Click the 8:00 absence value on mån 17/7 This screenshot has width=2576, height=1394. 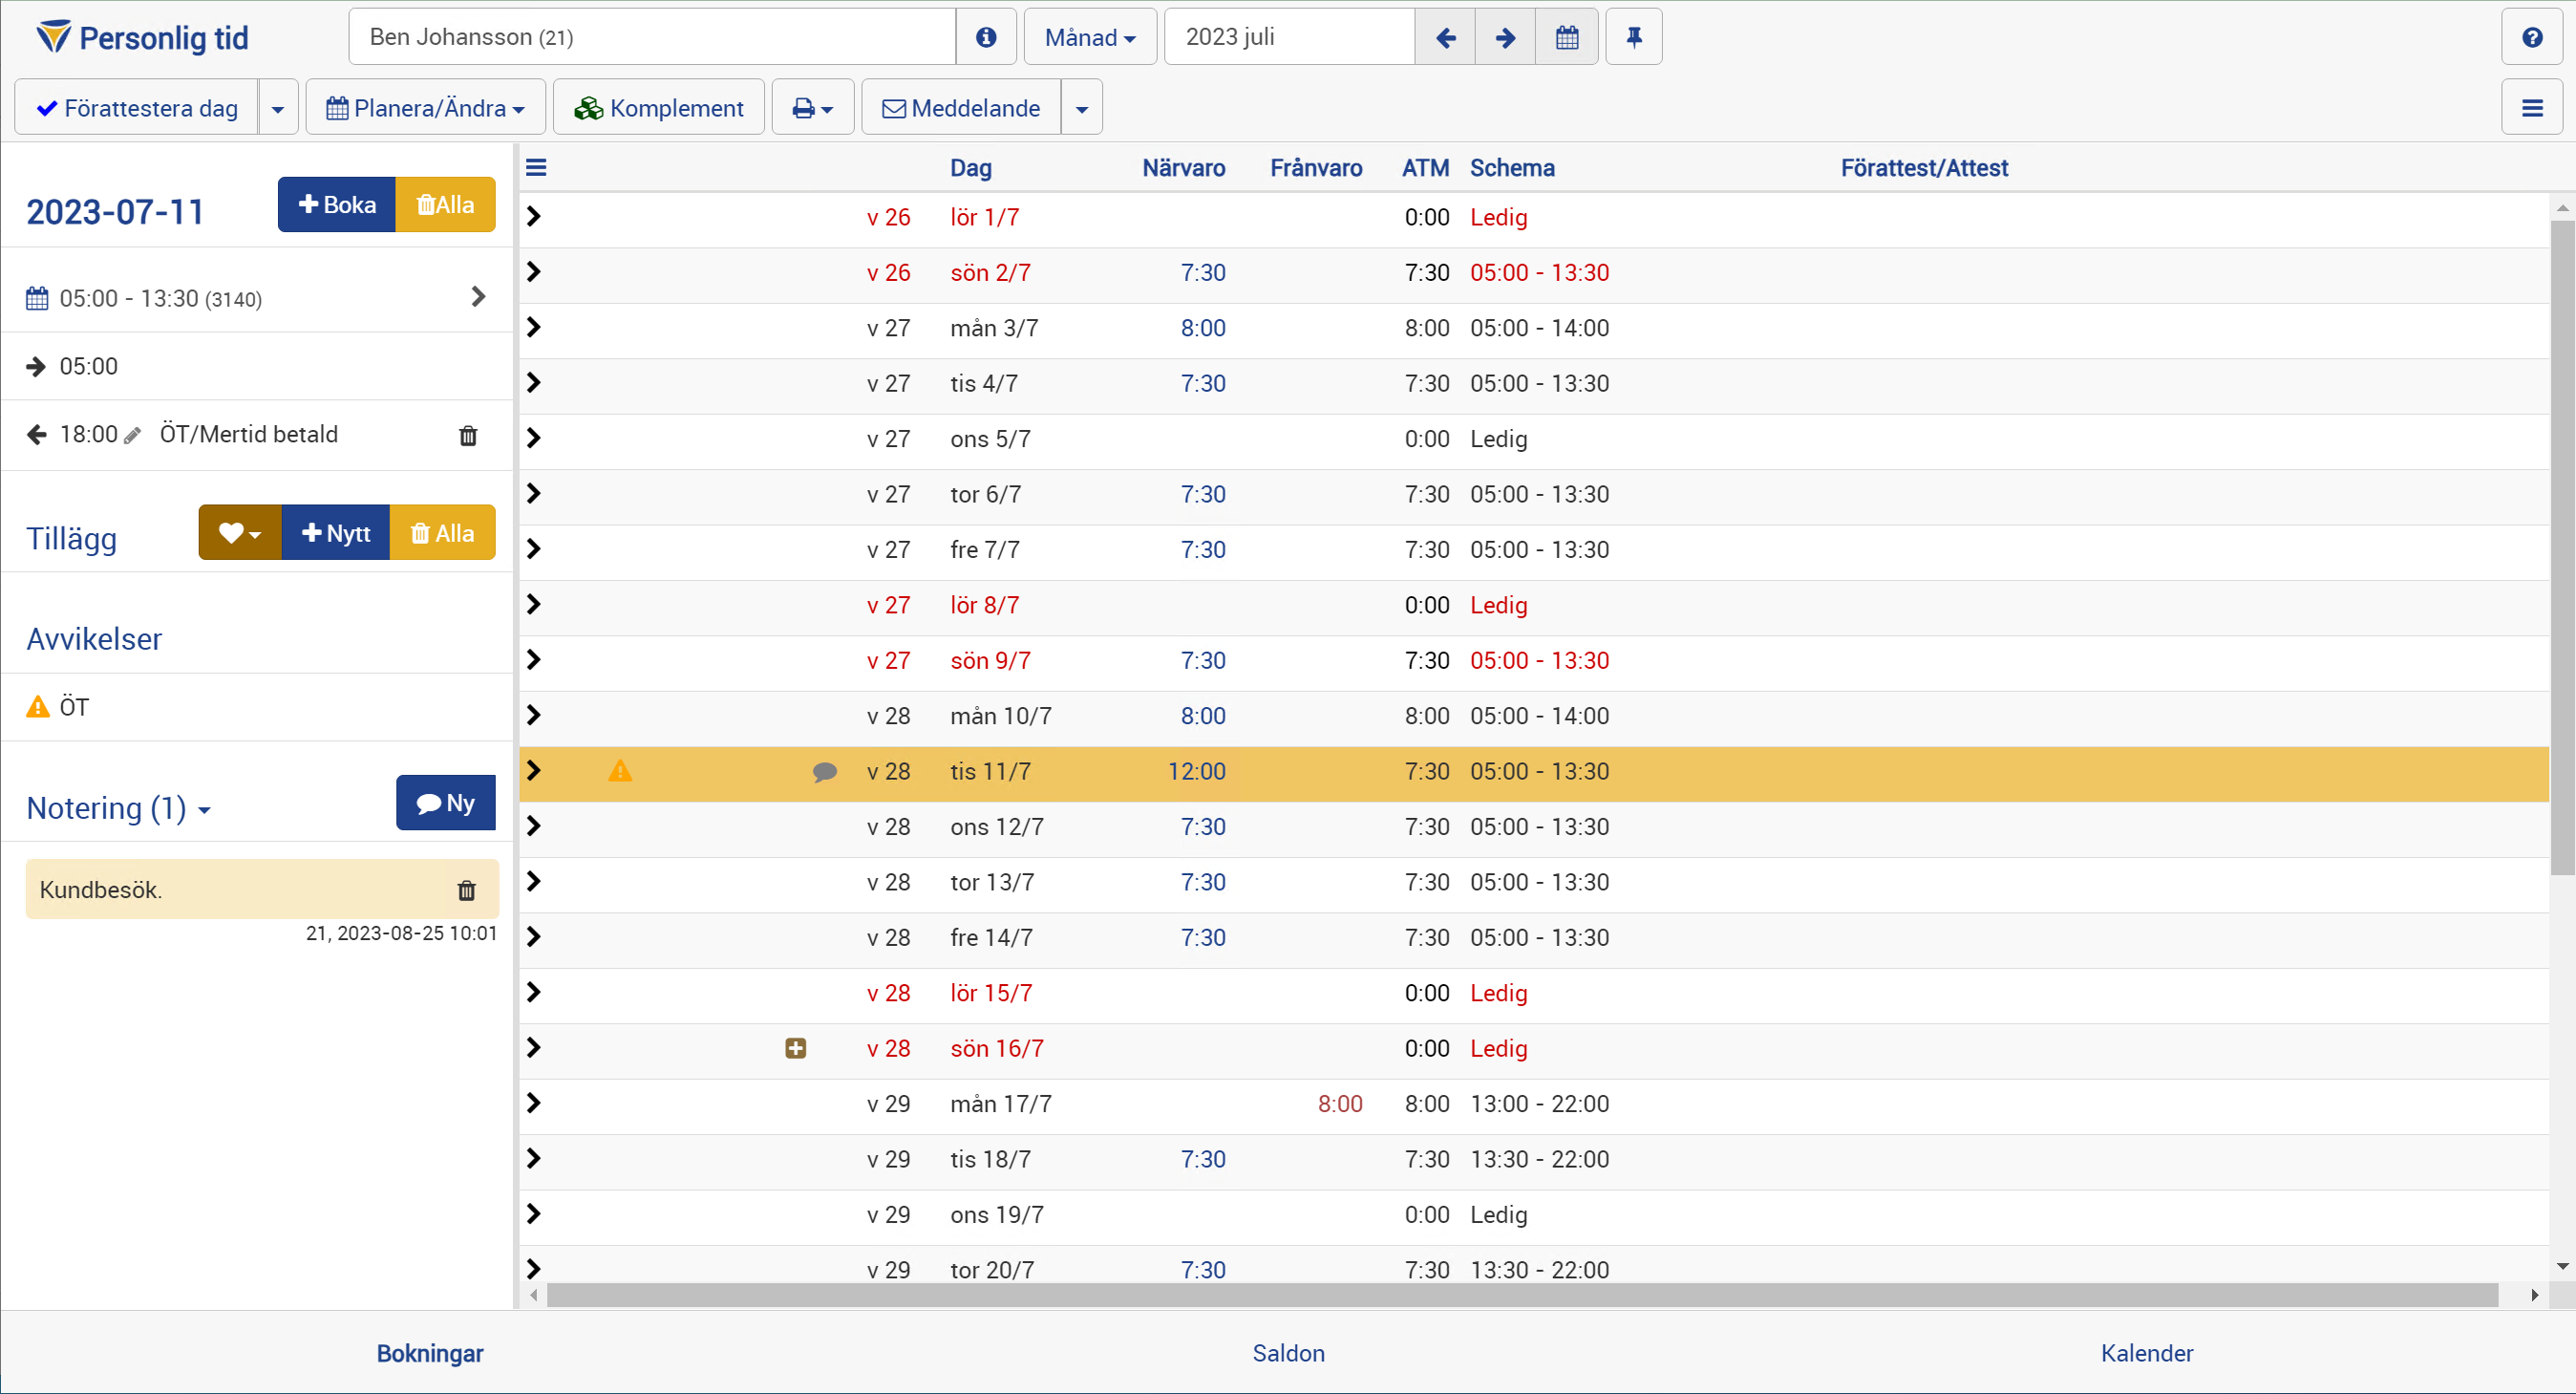(x=1340, y=1104)
